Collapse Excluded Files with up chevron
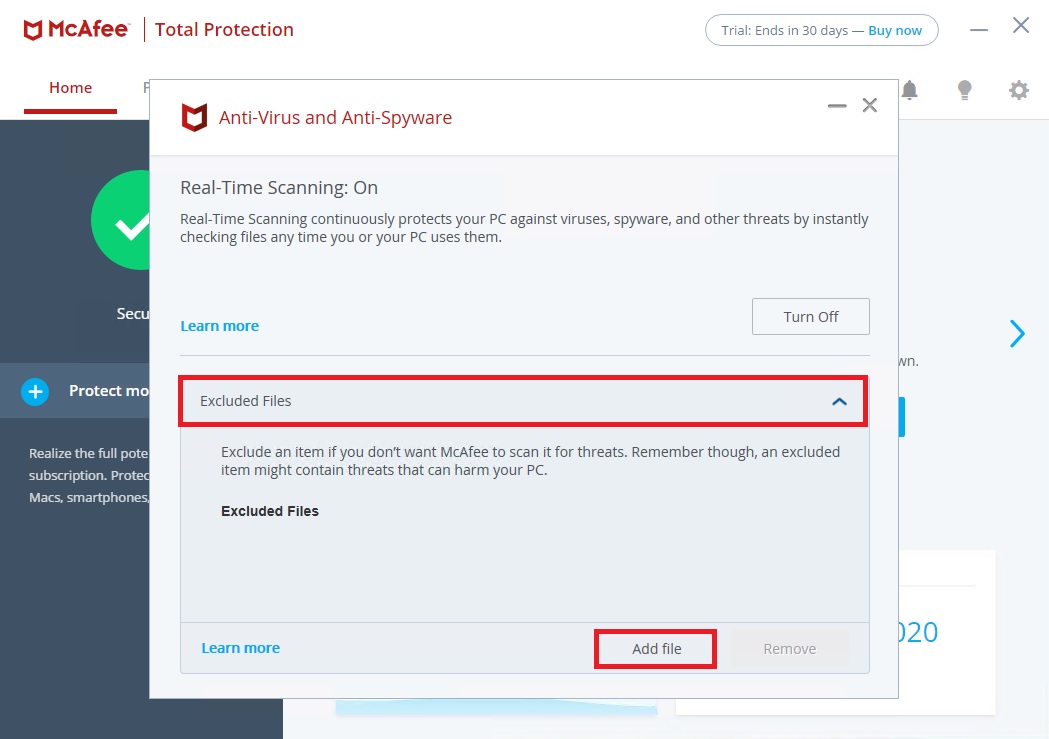Screen dimensions: 1049x739 [839, 401]
